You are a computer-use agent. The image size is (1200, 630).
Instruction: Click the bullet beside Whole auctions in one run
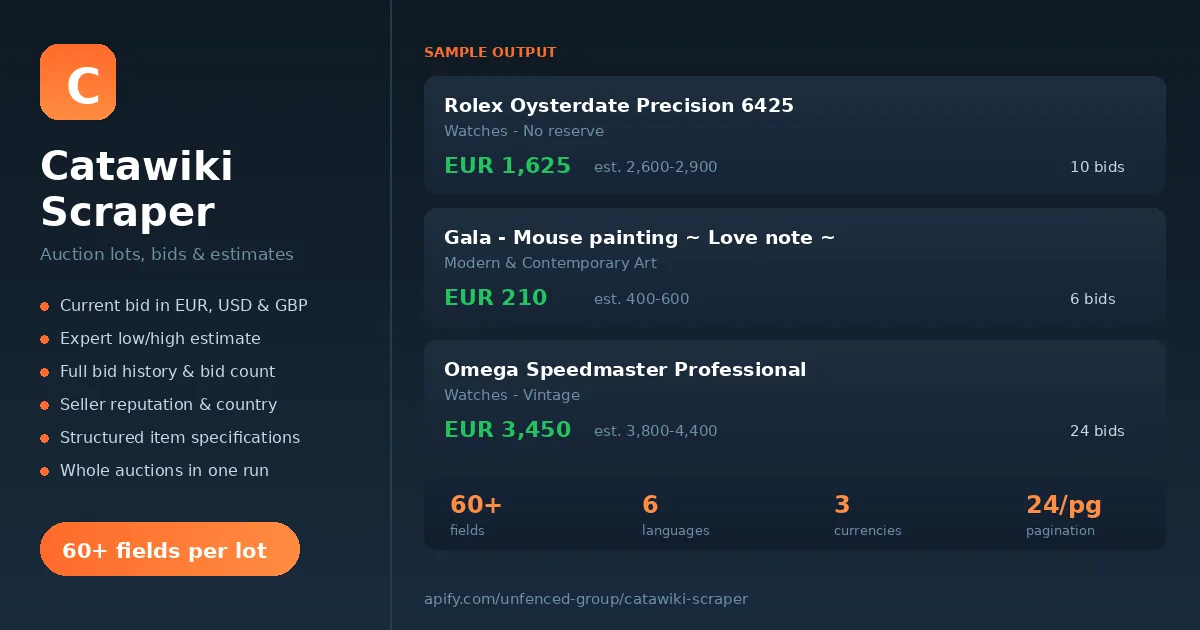[44, 471]
